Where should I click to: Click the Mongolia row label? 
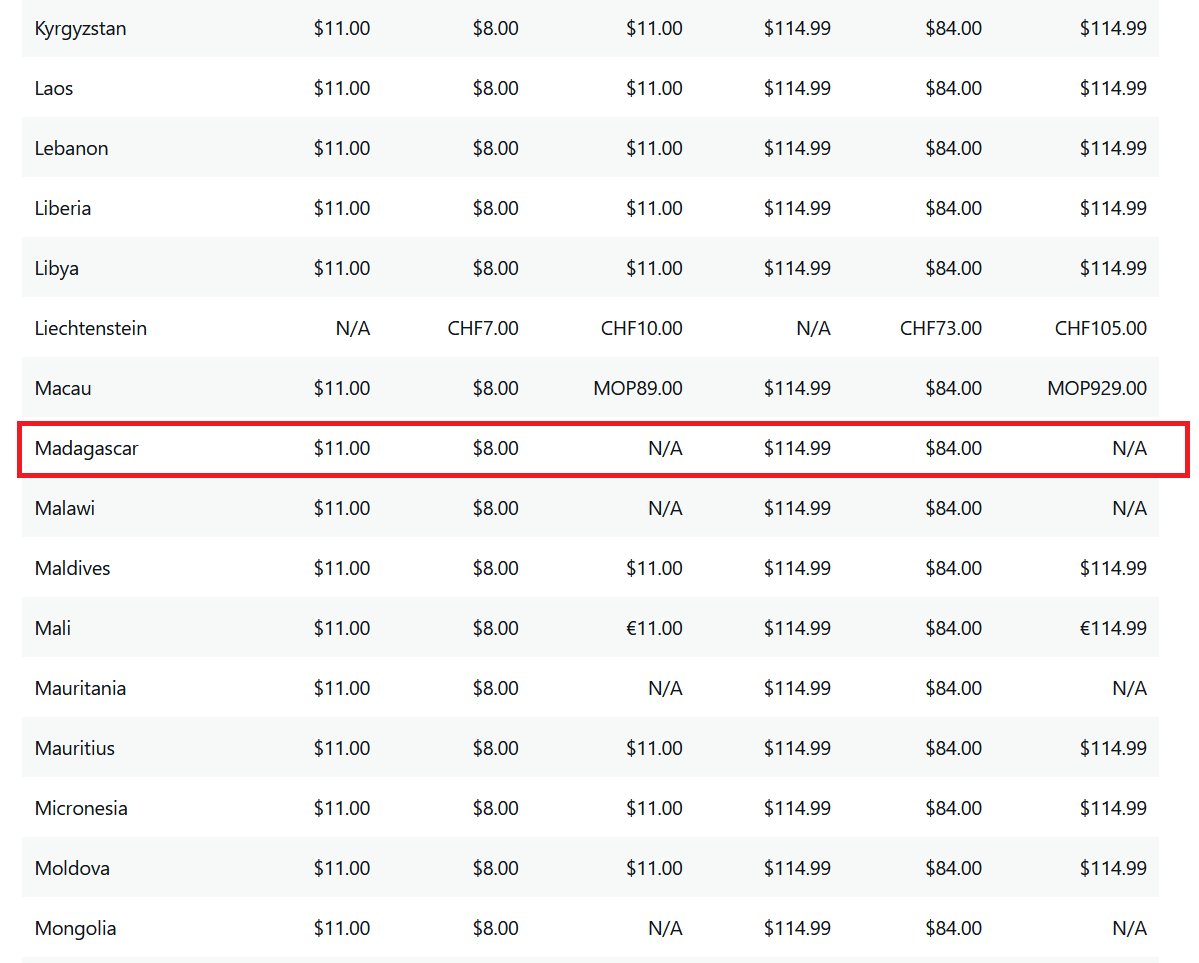(x=75, y=928)
